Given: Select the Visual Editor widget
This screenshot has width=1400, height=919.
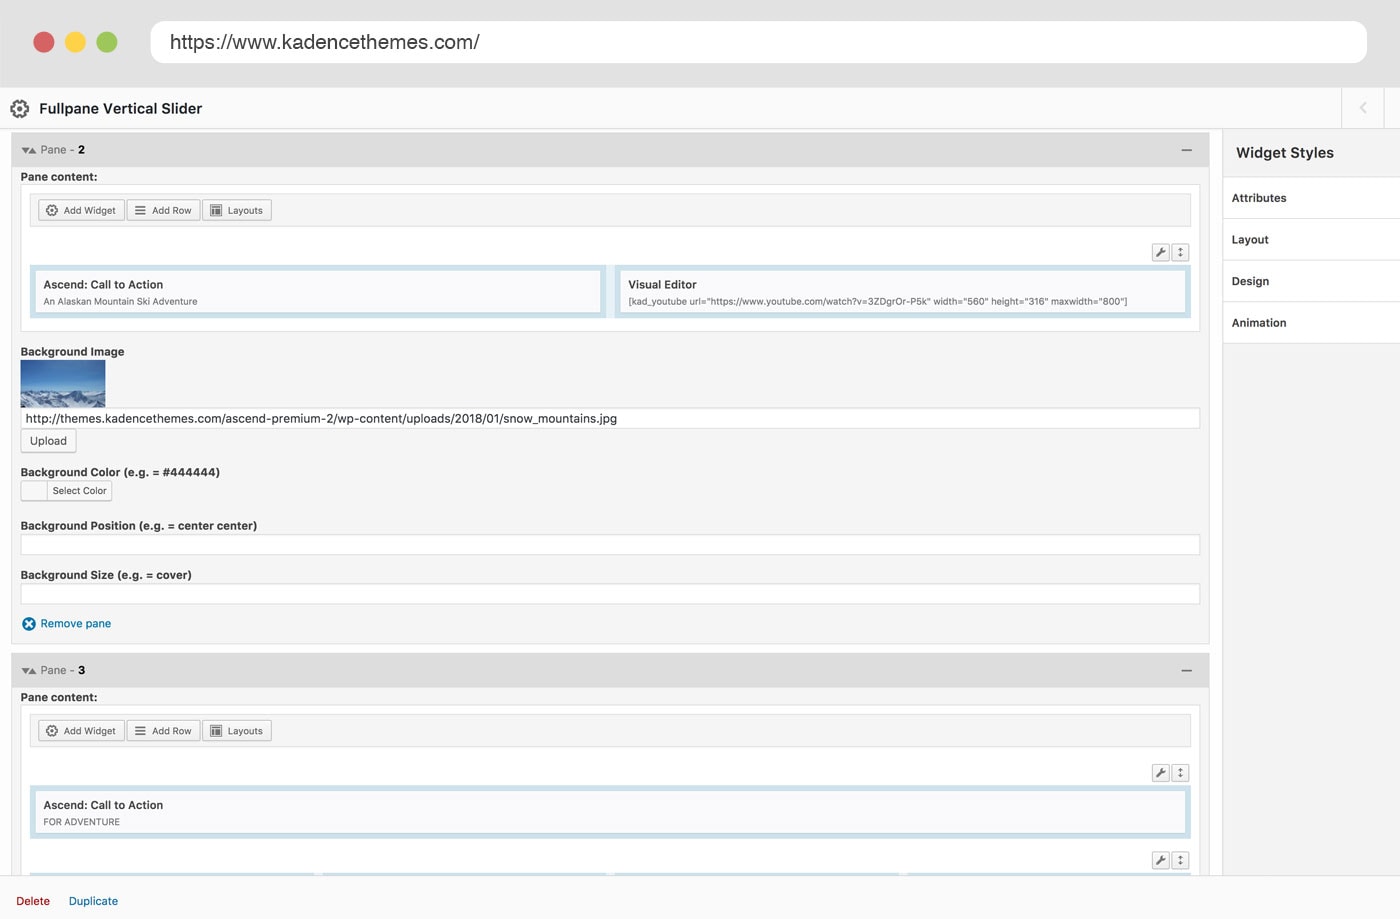Looking at the screenshot, I should 902,292.
